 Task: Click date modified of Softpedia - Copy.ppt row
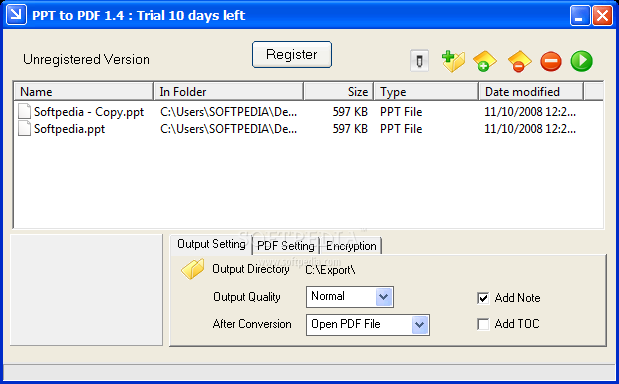(x=530, y=112)
